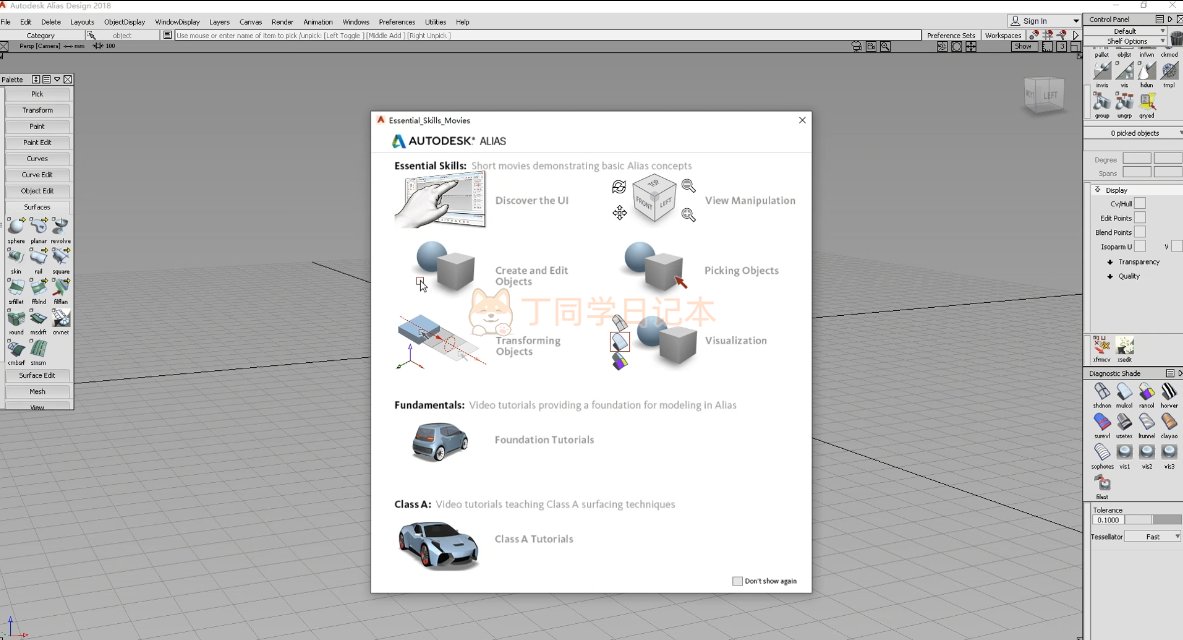Screen dimensions: 1183x640
Task: Enable the Cv/Hull display checkbox
Action: [1139, 203]
